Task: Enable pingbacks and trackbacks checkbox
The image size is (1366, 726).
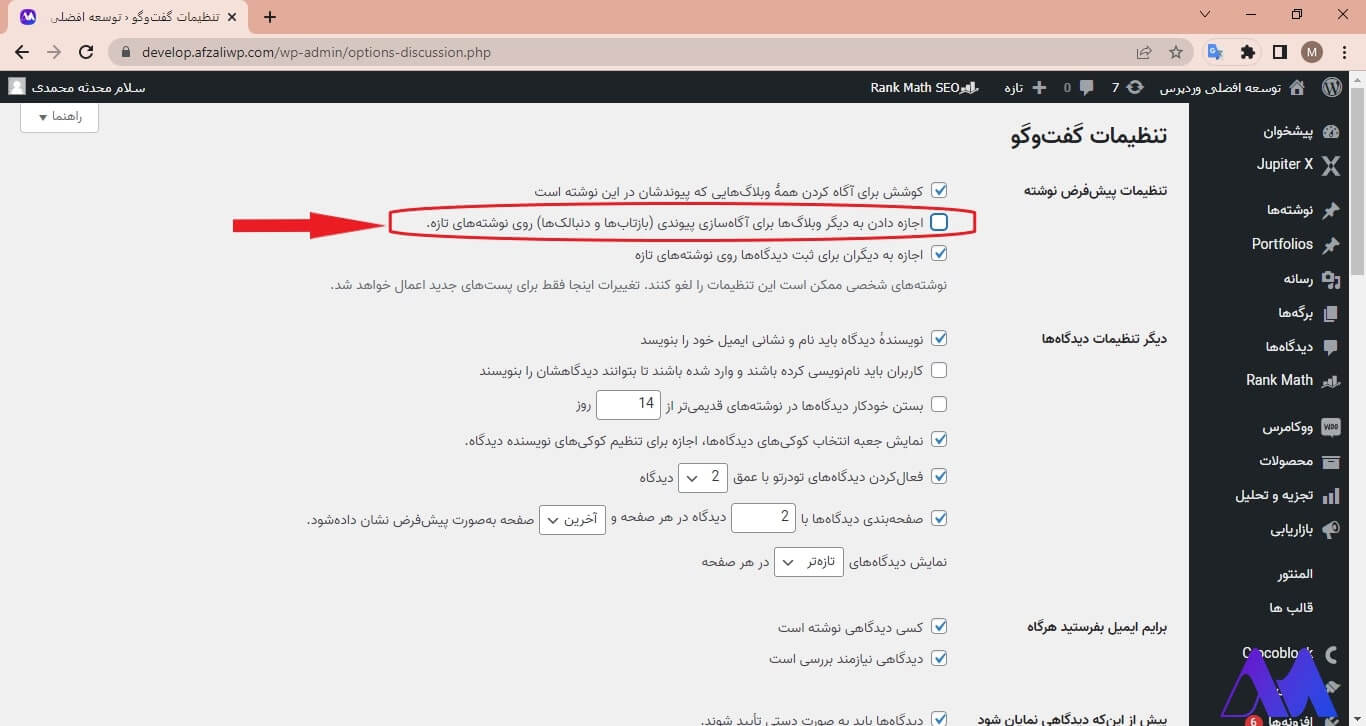Action: click(939, 222)
